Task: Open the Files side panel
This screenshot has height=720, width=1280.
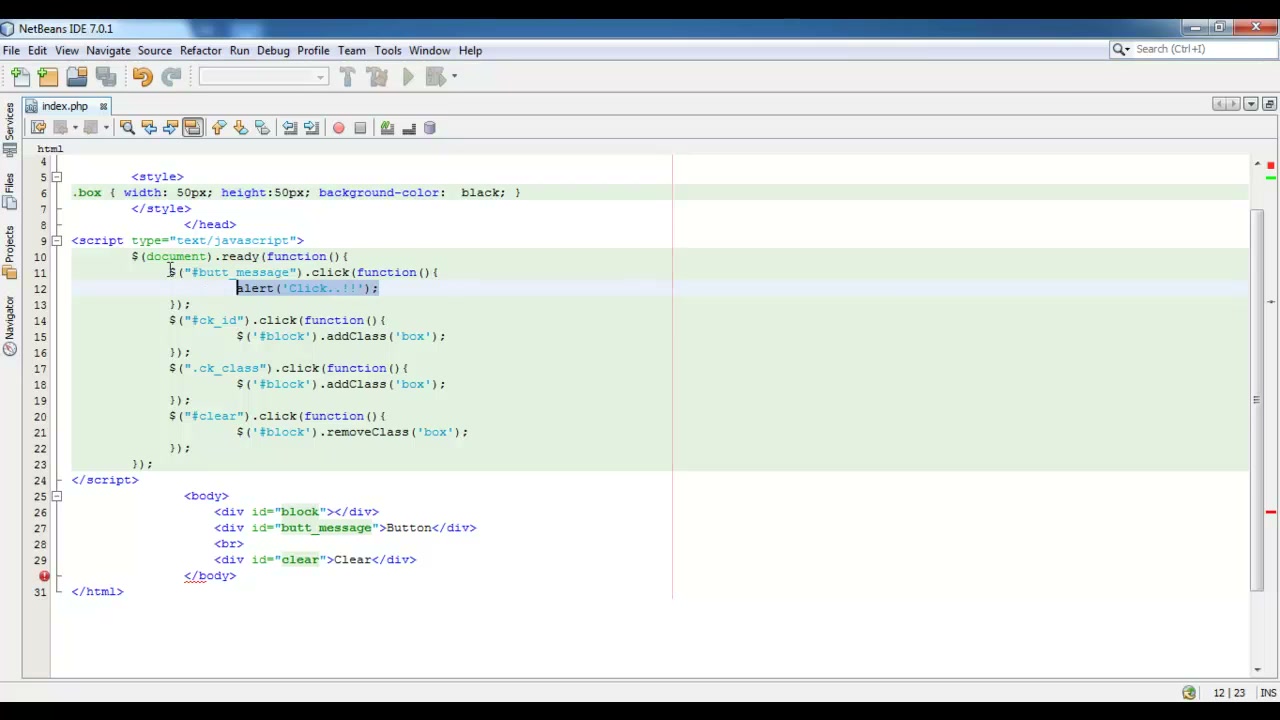Action: (x=10, y=190)
